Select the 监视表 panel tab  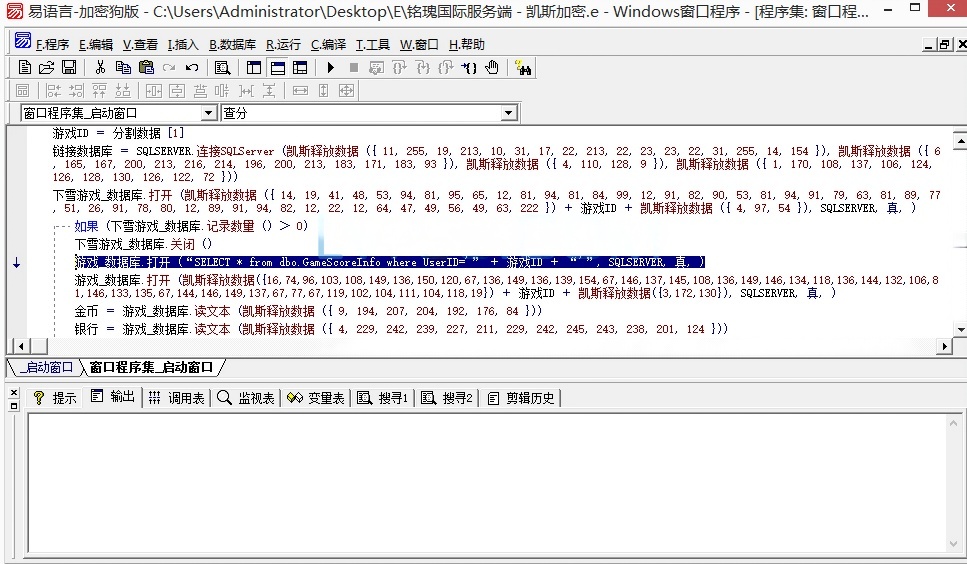tap(246, 398)
